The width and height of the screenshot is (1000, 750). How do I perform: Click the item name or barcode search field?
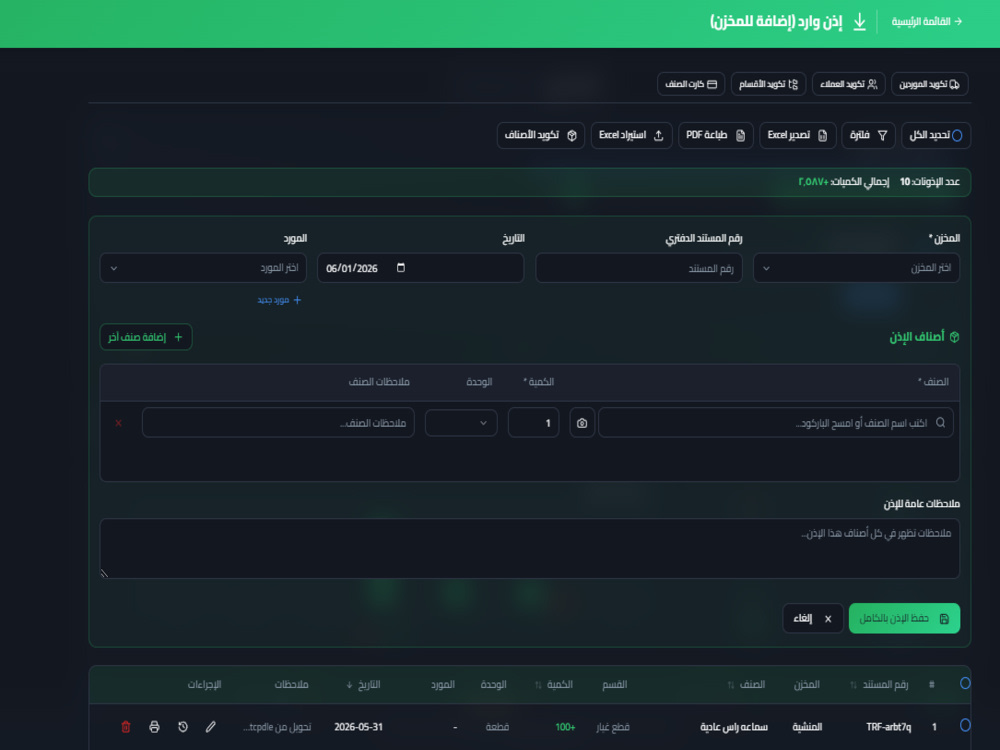(776, 423)
